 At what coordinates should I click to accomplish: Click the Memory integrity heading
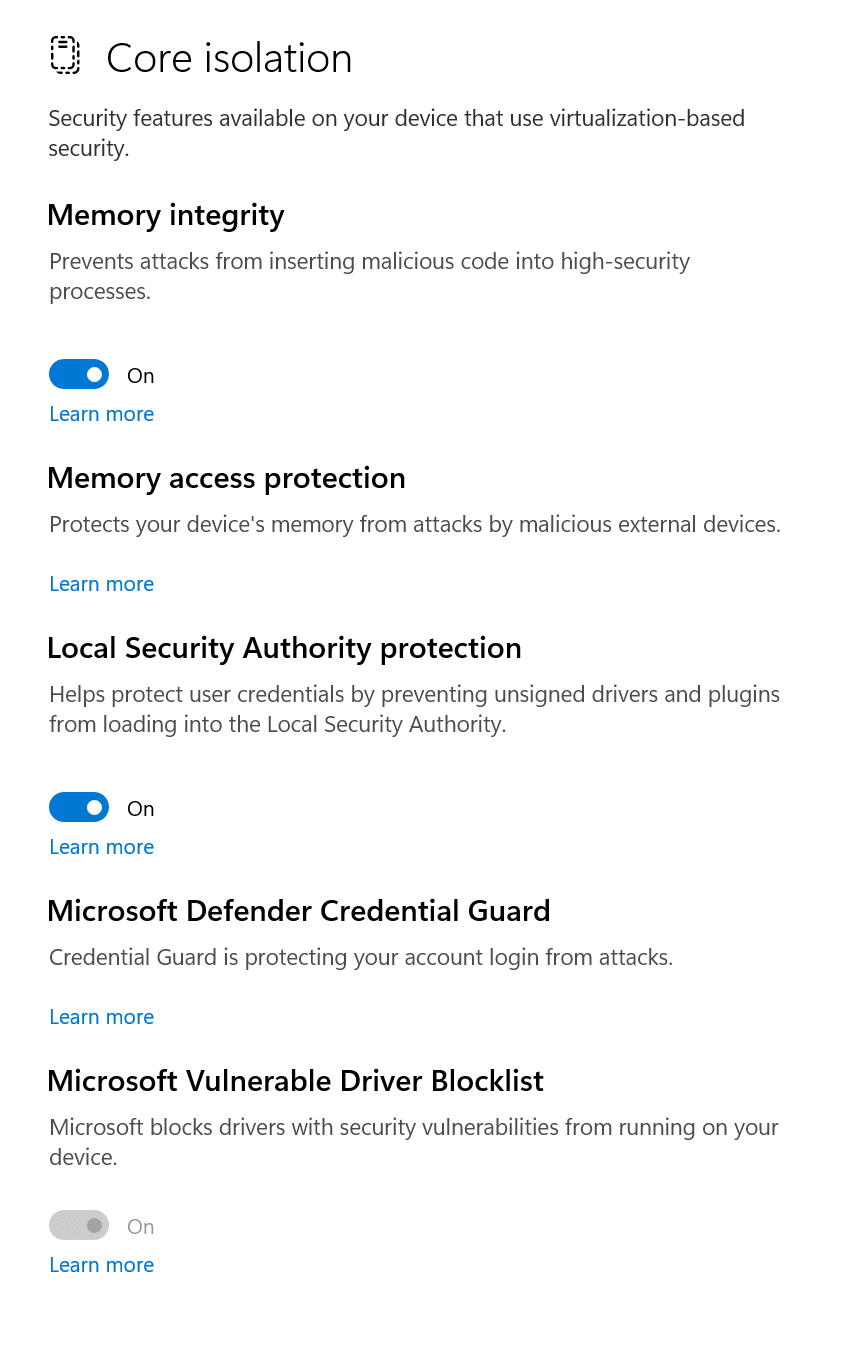pyautogui.click(x=166, y=216)
